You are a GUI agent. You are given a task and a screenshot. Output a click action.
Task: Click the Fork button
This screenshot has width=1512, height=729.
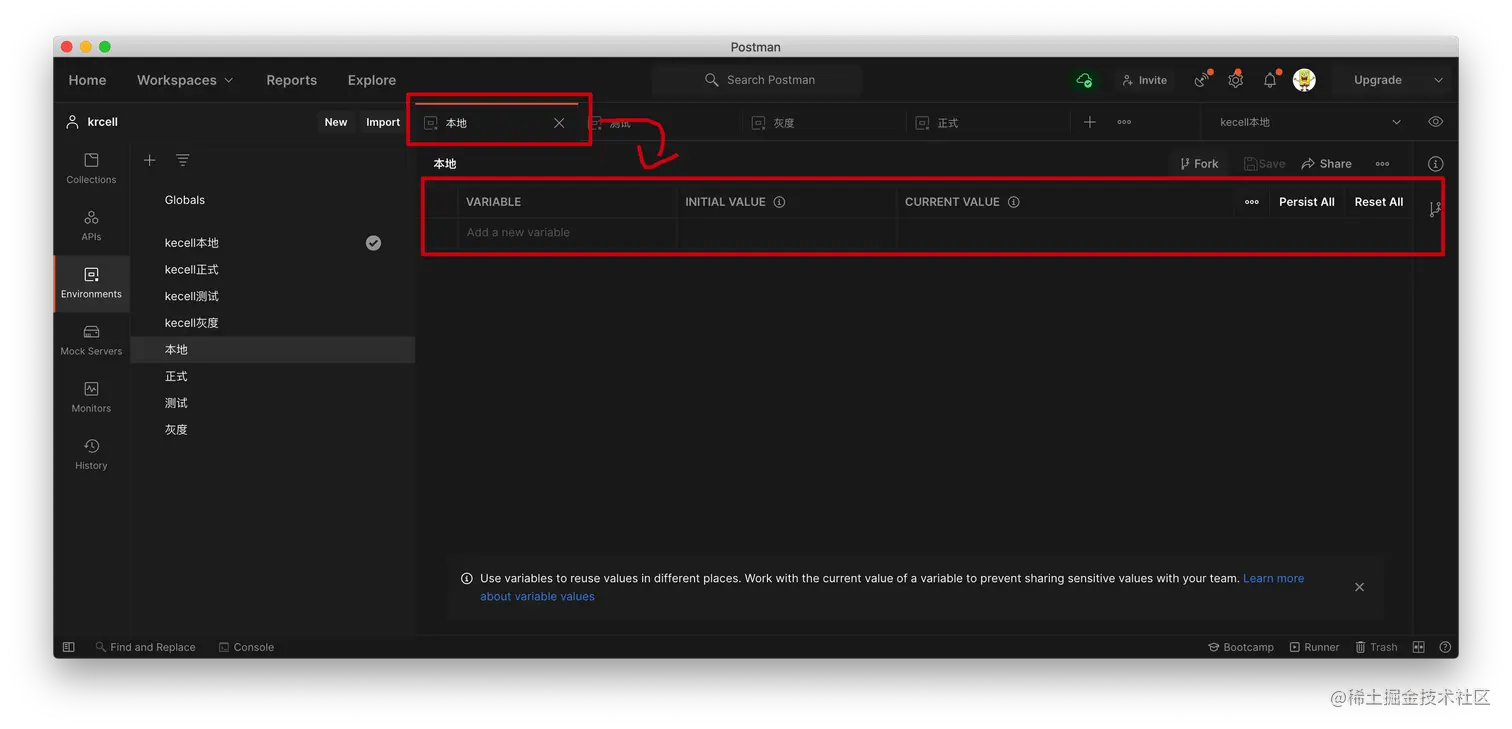coord(1199,164)
